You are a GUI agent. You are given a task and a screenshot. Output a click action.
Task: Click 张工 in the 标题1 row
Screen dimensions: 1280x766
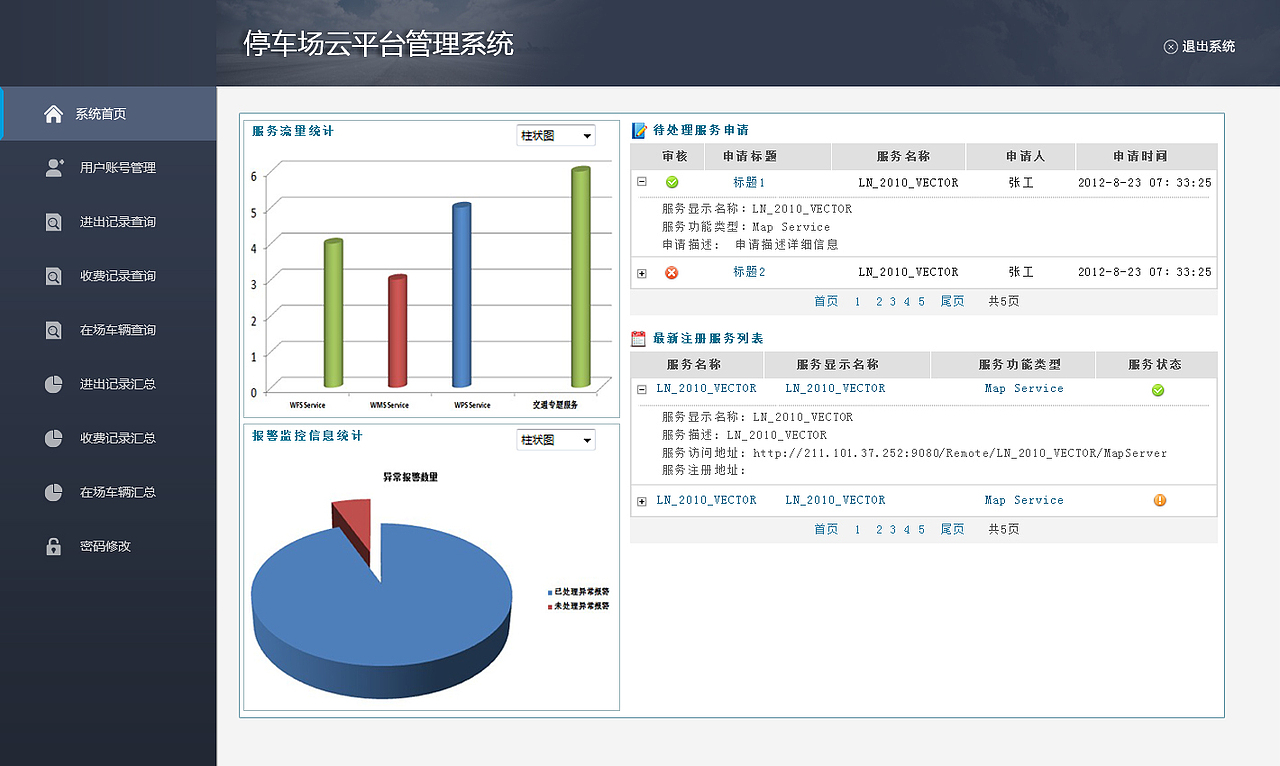click(1021, 183)
